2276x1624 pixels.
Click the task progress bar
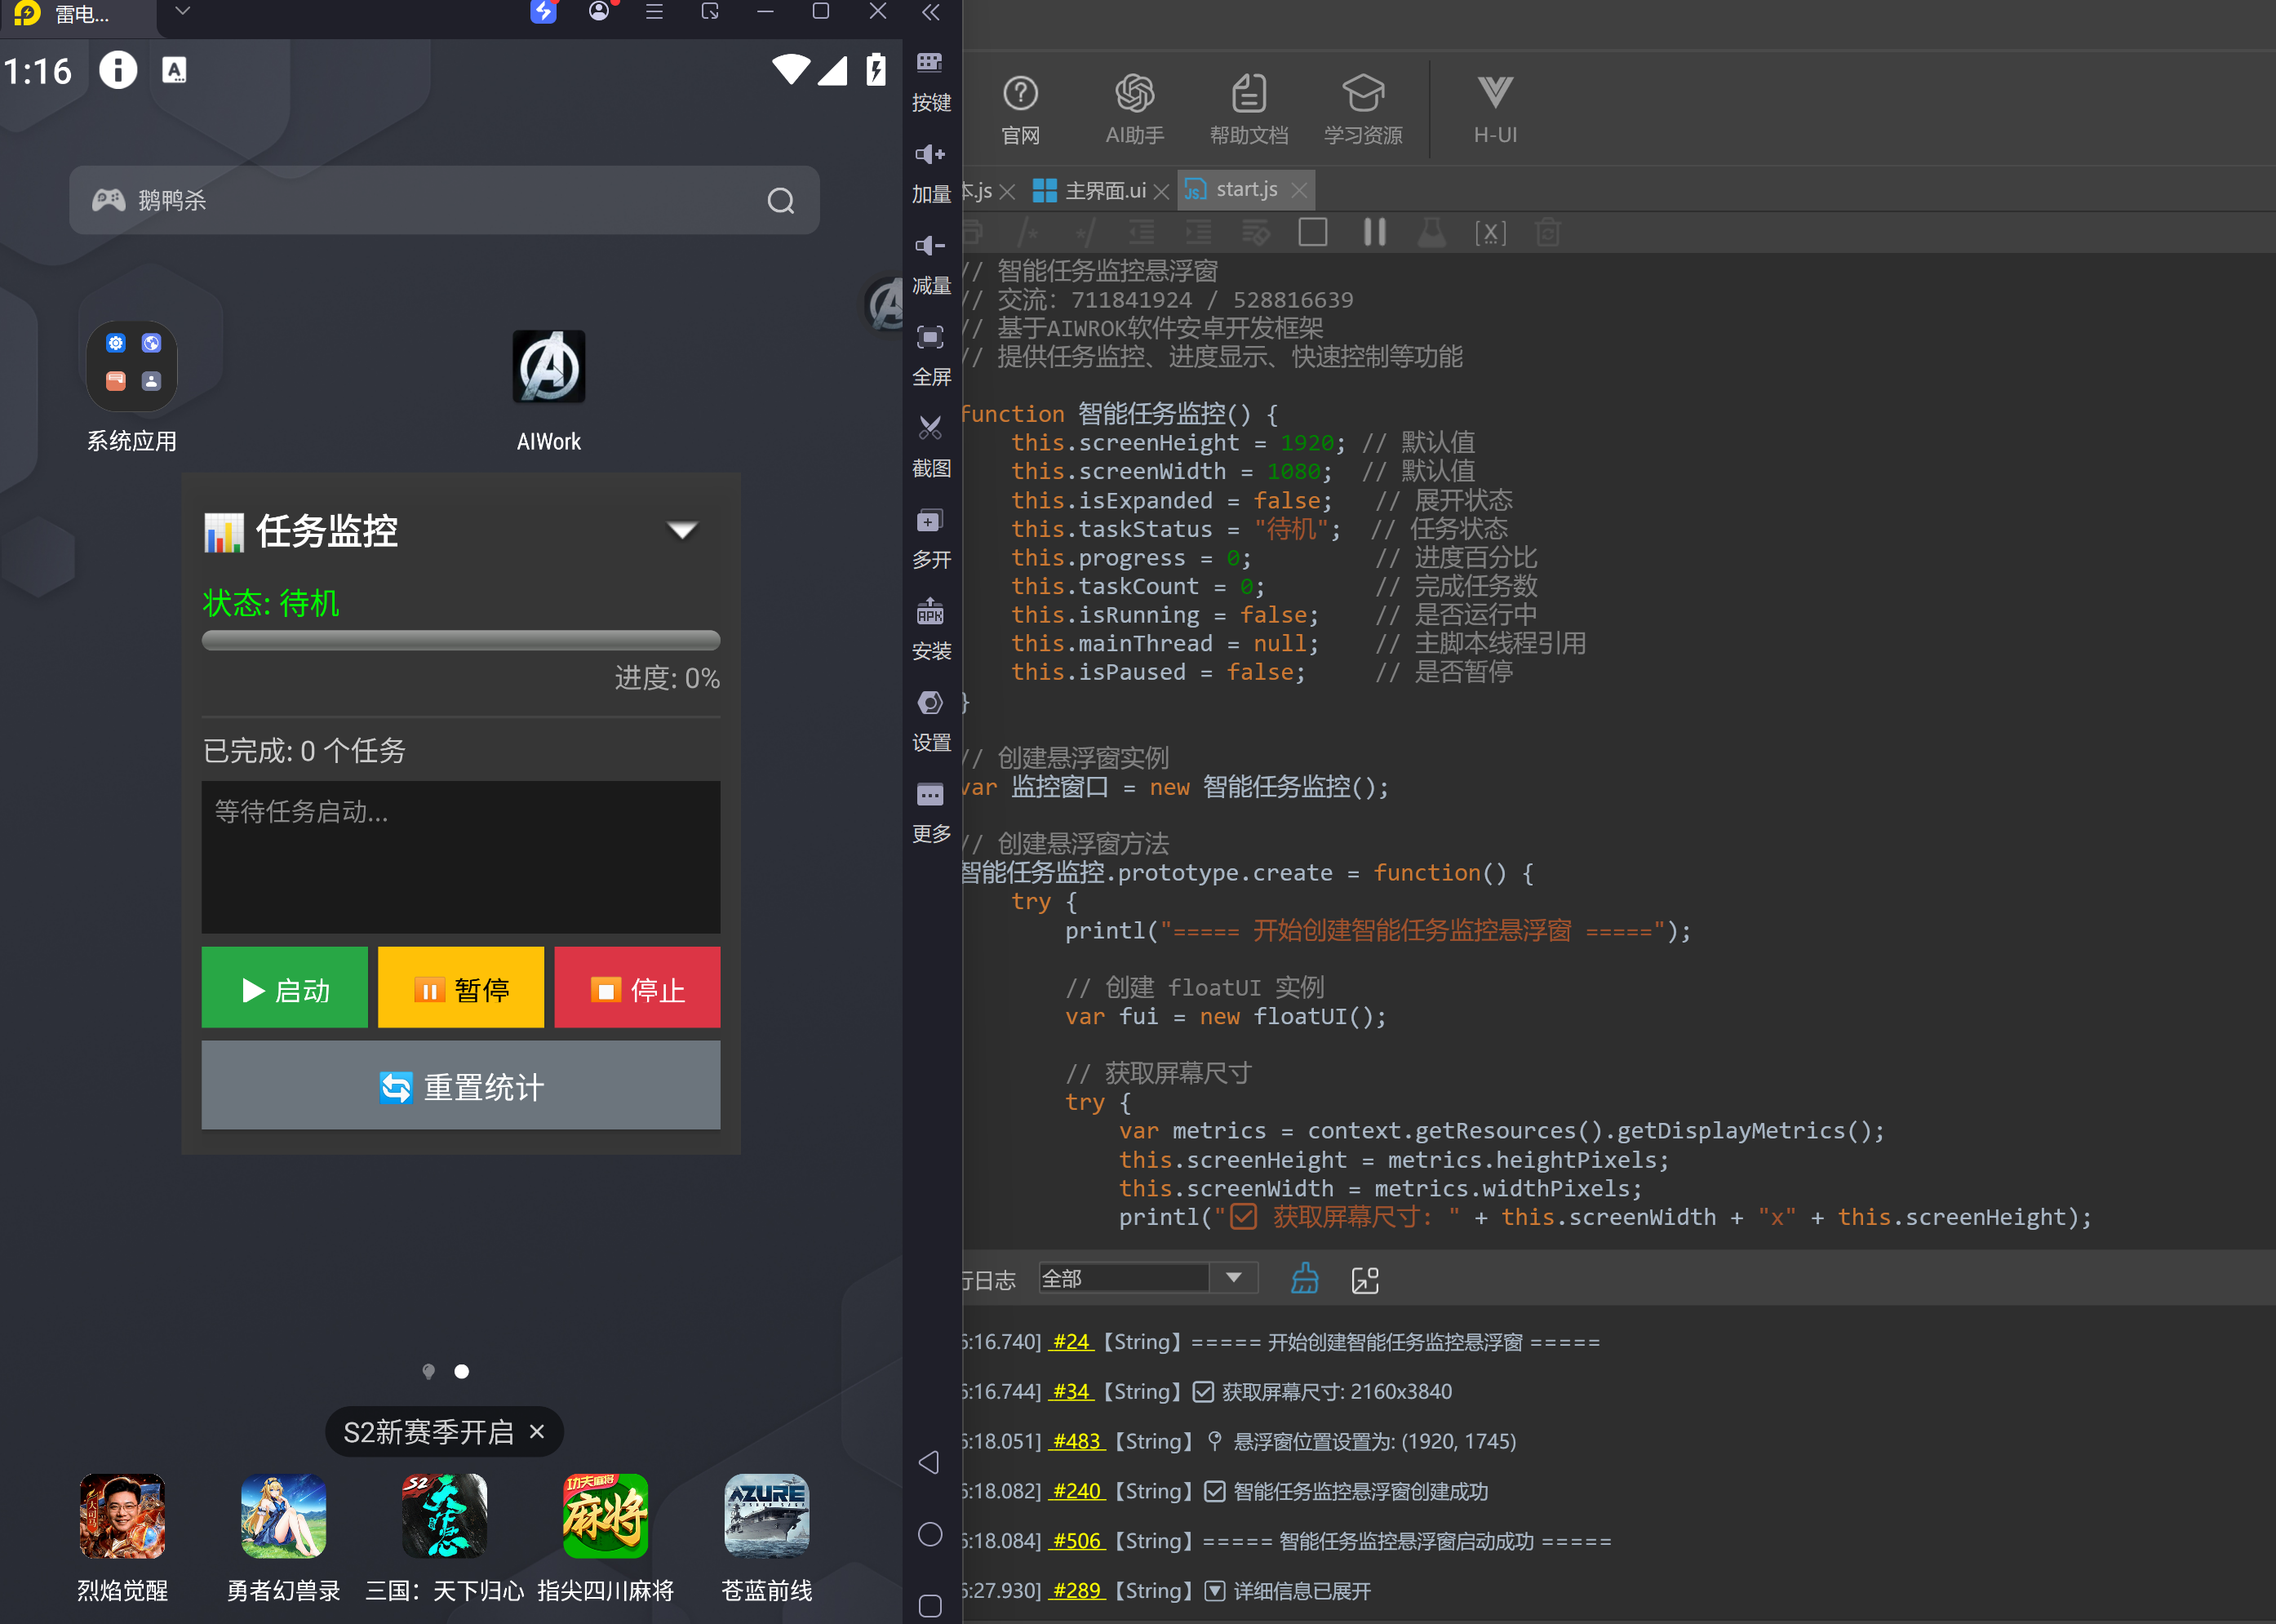460,640
